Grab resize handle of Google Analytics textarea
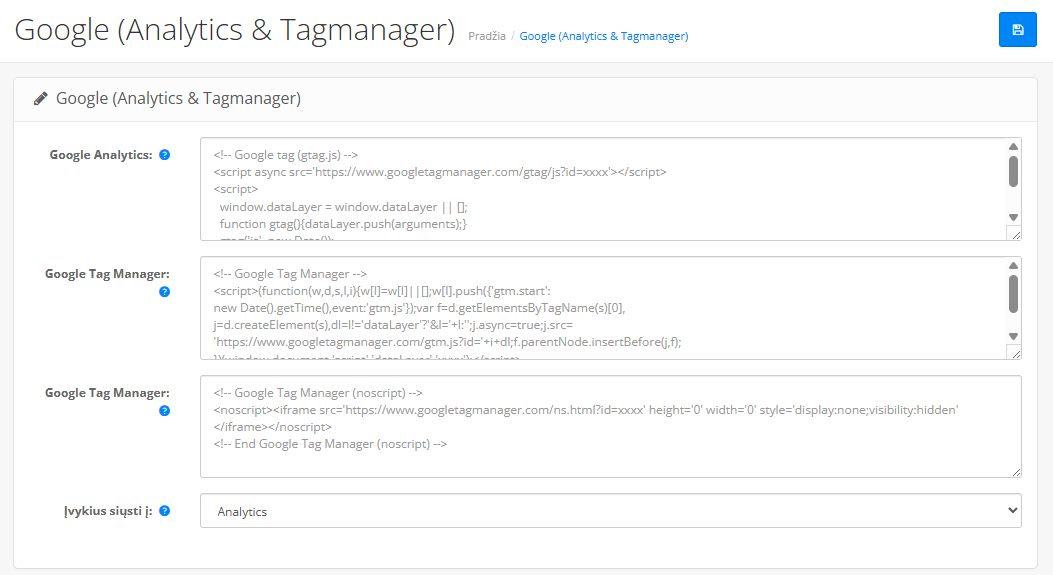The width and height of the screenshot is (1053, 575). [1015, 234]
